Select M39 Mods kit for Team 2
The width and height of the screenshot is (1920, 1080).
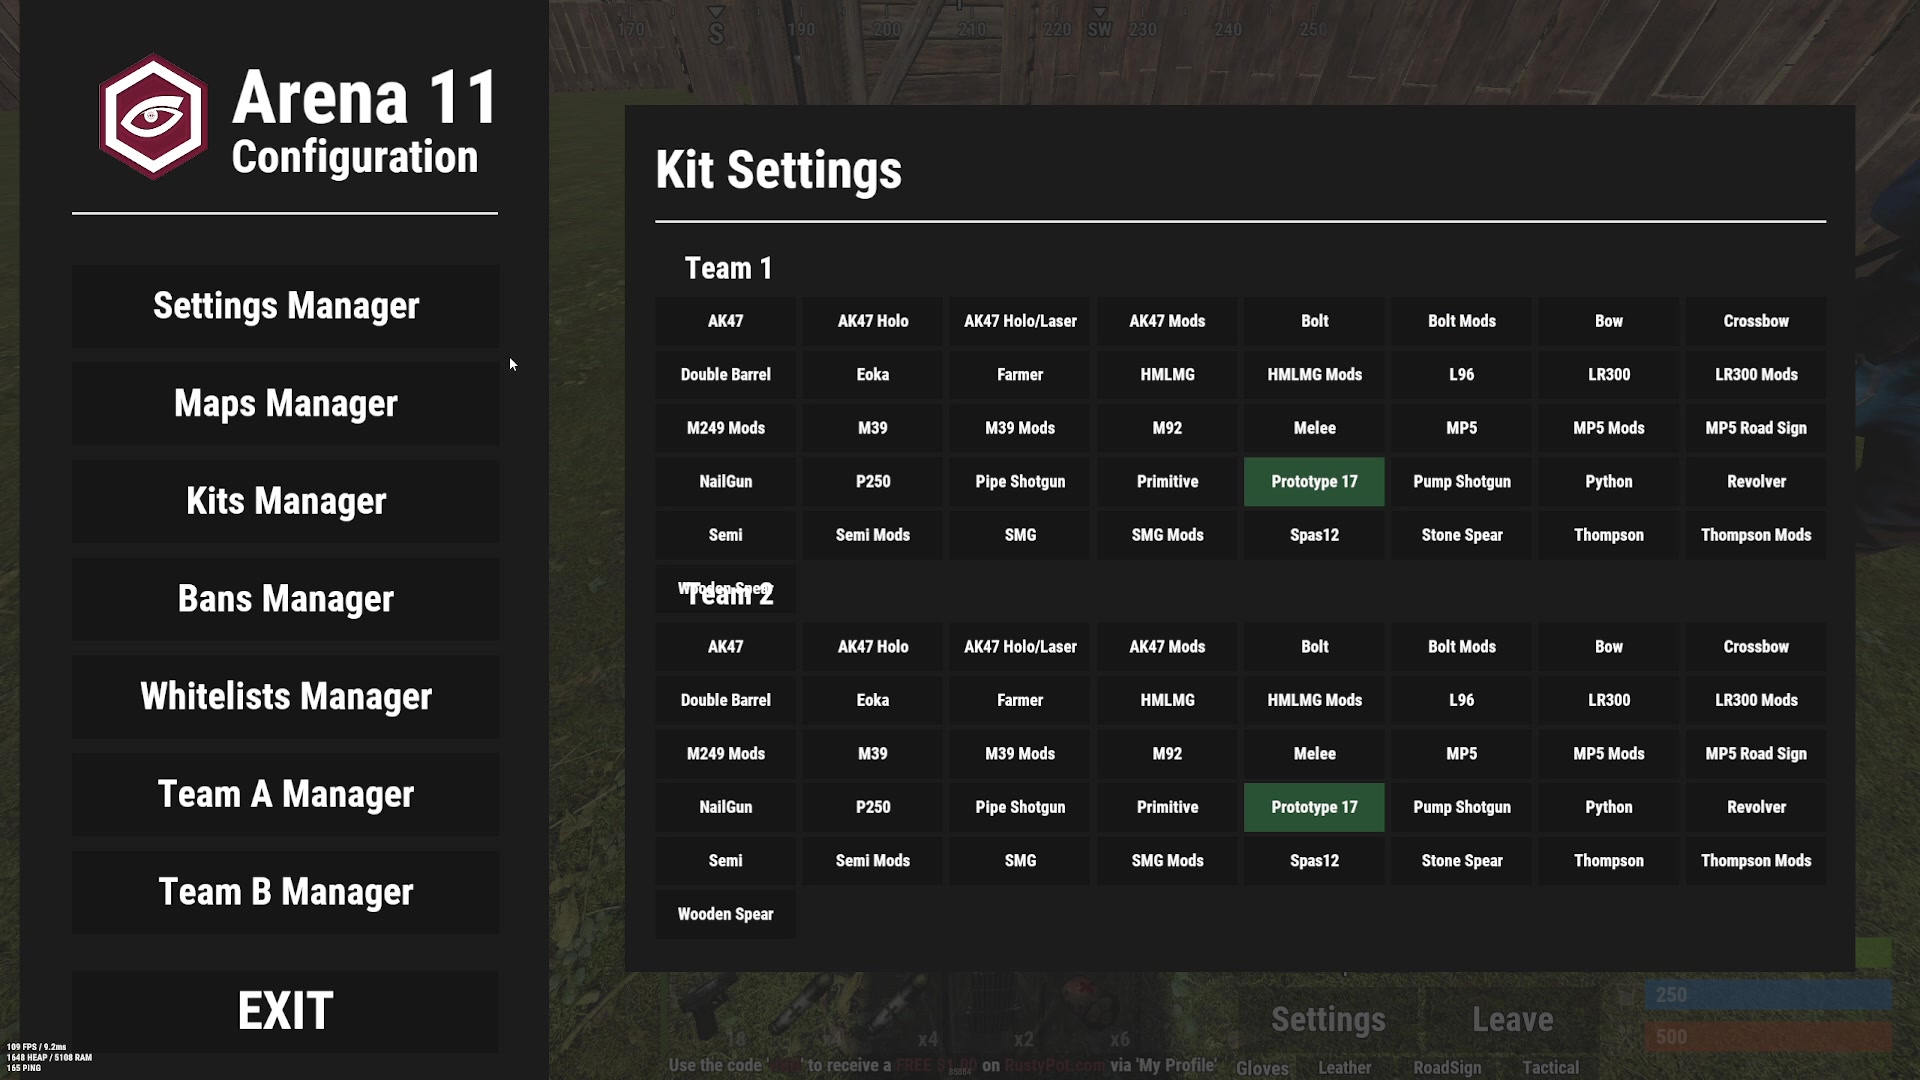[x=1020, y=754]
